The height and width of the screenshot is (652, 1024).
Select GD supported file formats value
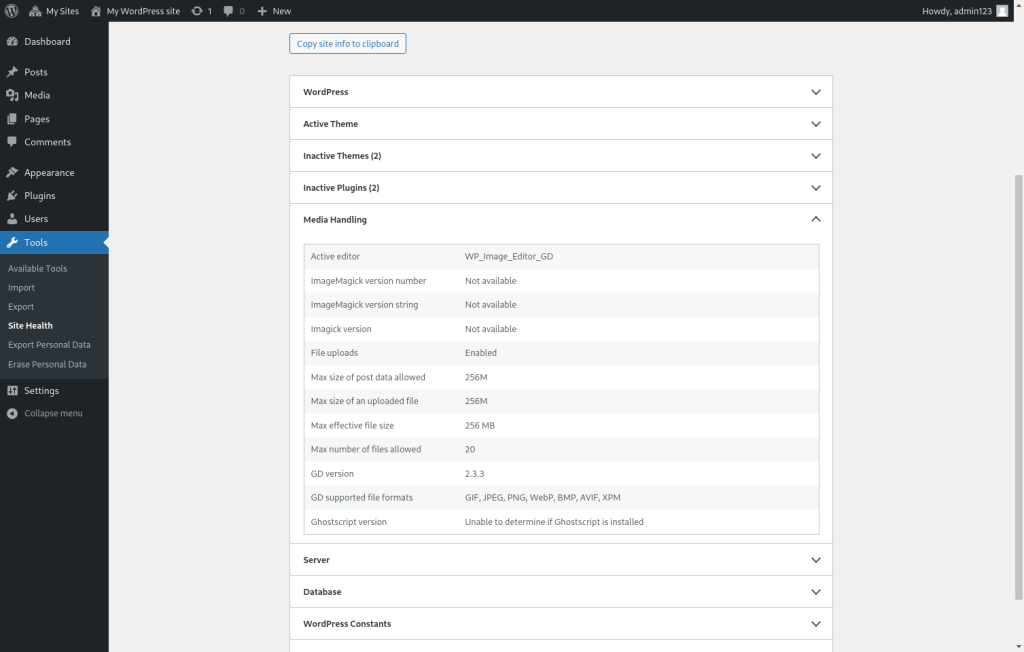click(x=543, y=498)
